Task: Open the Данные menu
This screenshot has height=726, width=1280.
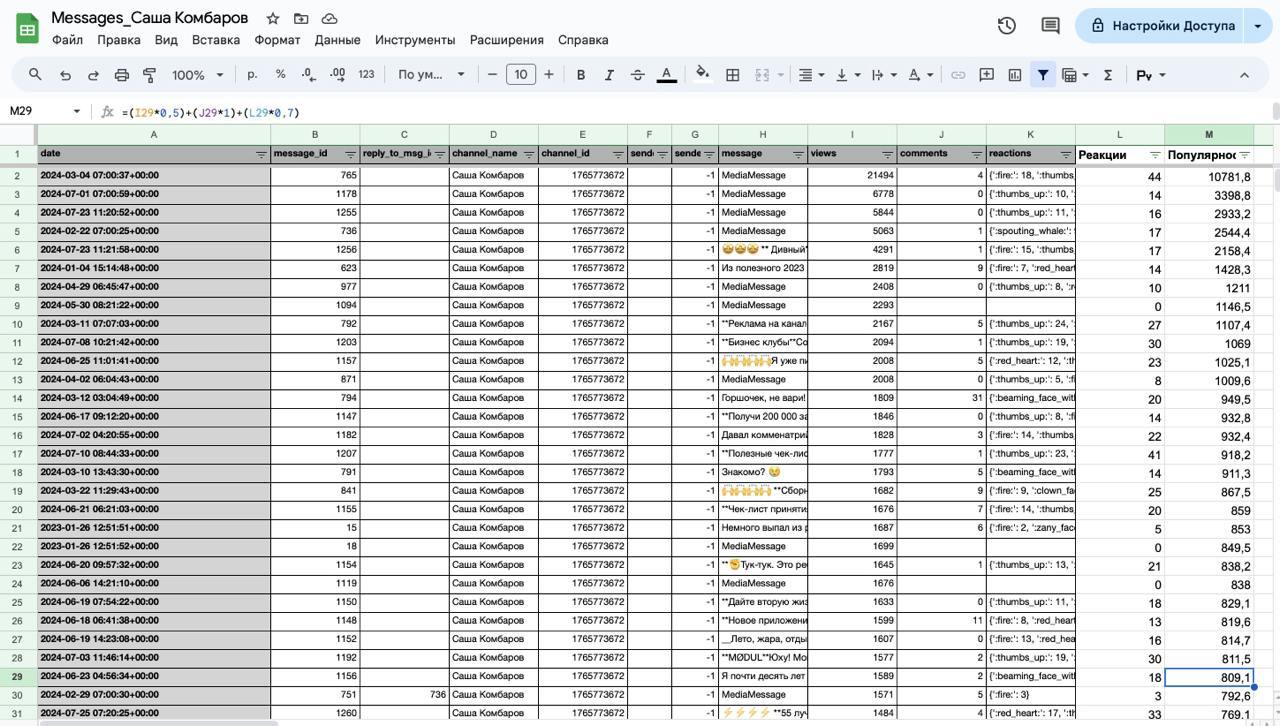Action: (337, 40)
